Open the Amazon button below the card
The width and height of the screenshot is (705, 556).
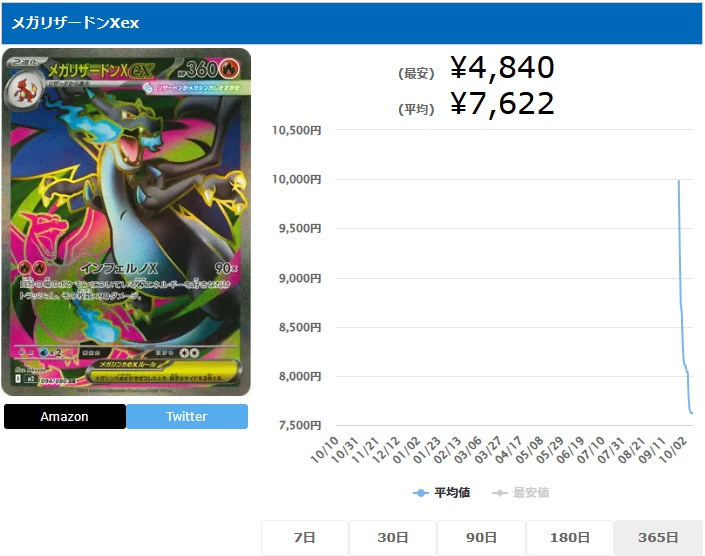(65, 416)
